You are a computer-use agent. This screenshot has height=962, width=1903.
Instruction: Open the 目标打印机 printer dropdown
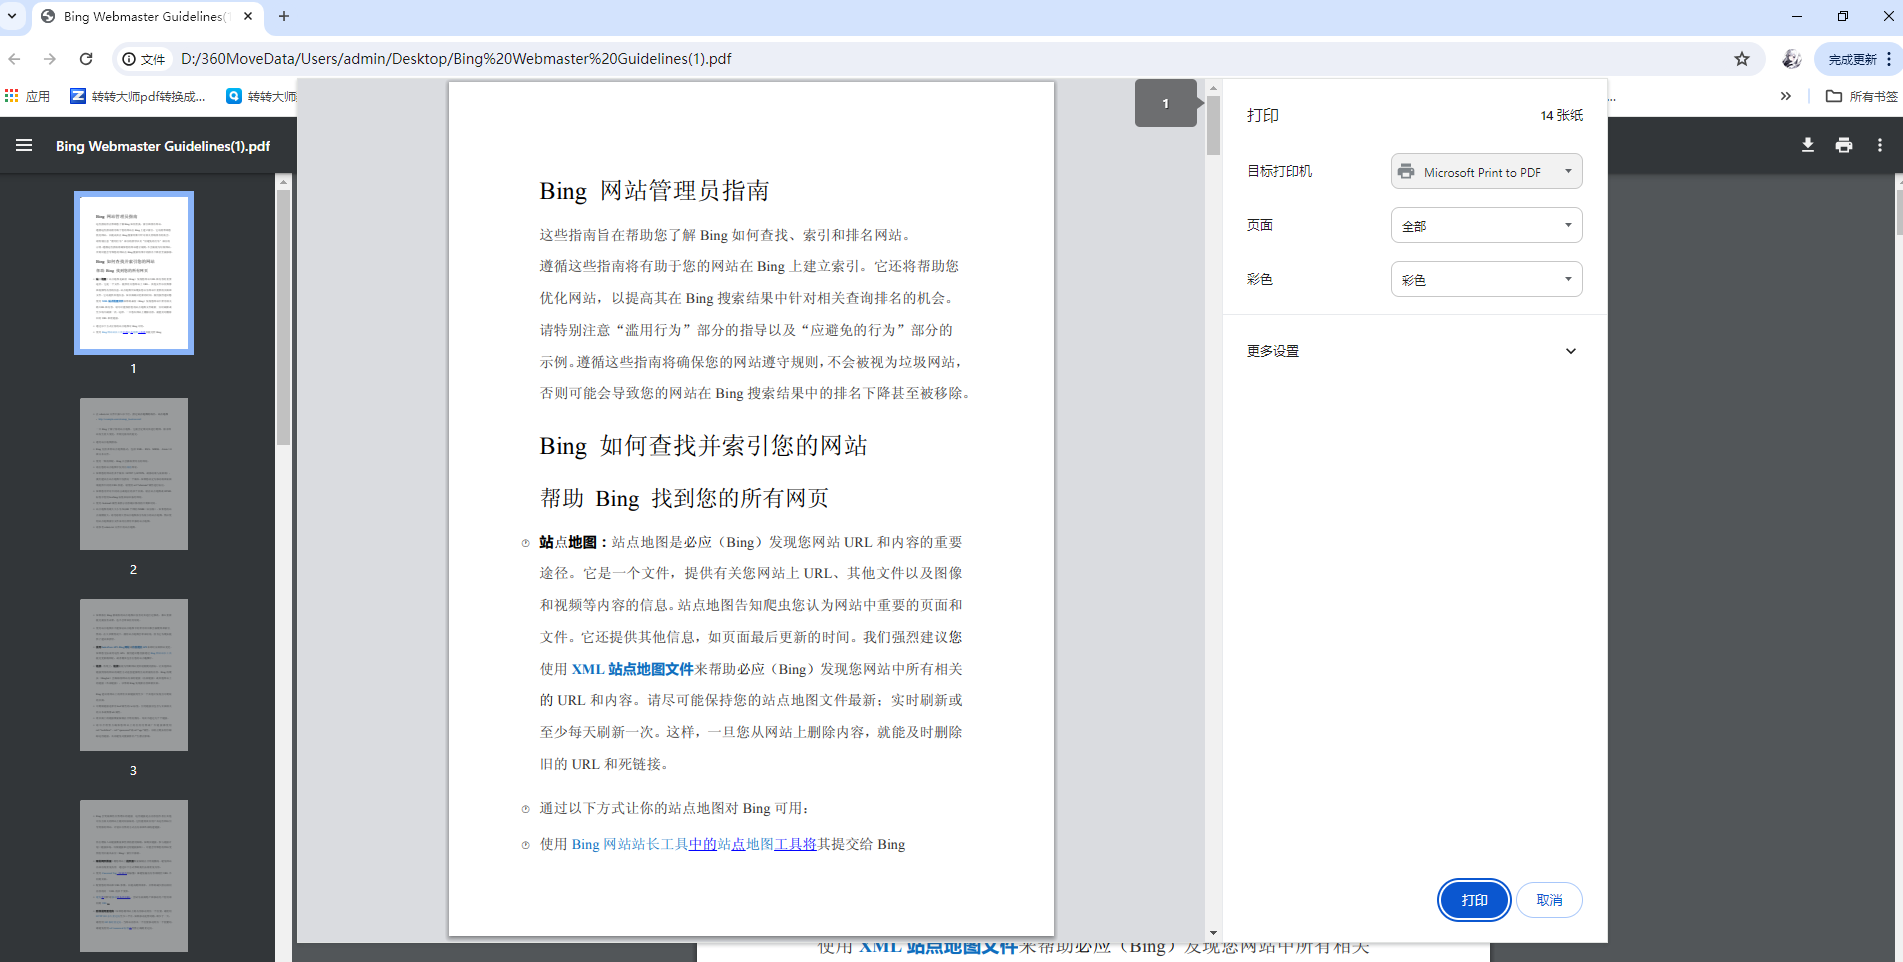[1486, 171]
